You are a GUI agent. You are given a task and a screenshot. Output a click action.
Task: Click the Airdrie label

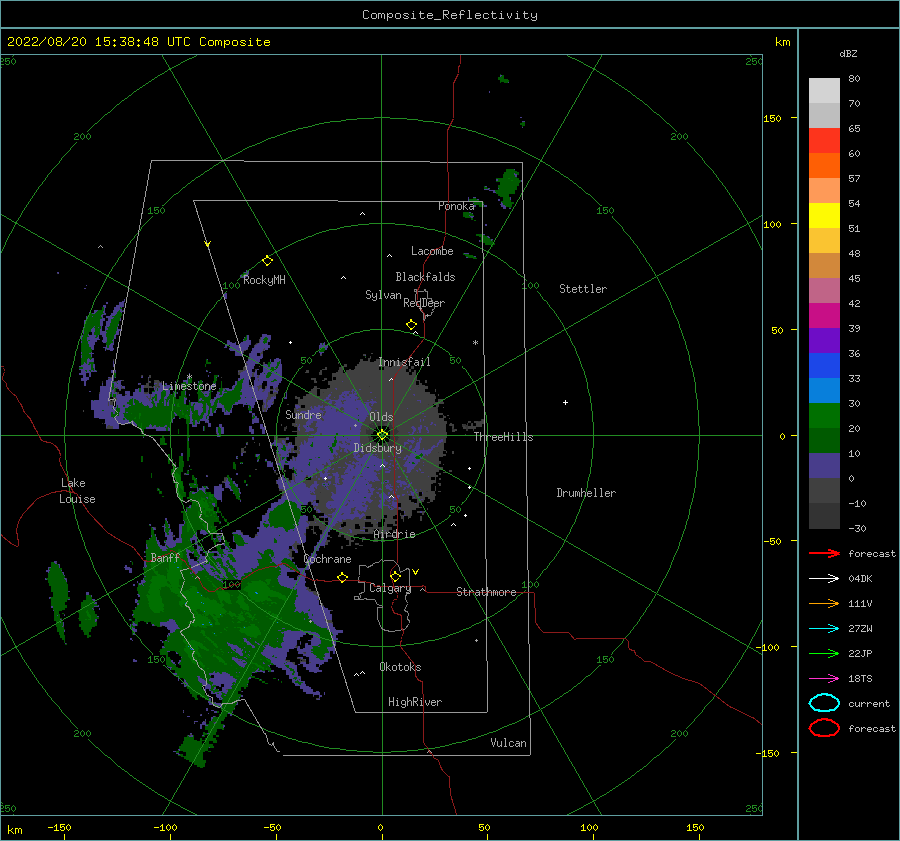(x=394, y=534)
